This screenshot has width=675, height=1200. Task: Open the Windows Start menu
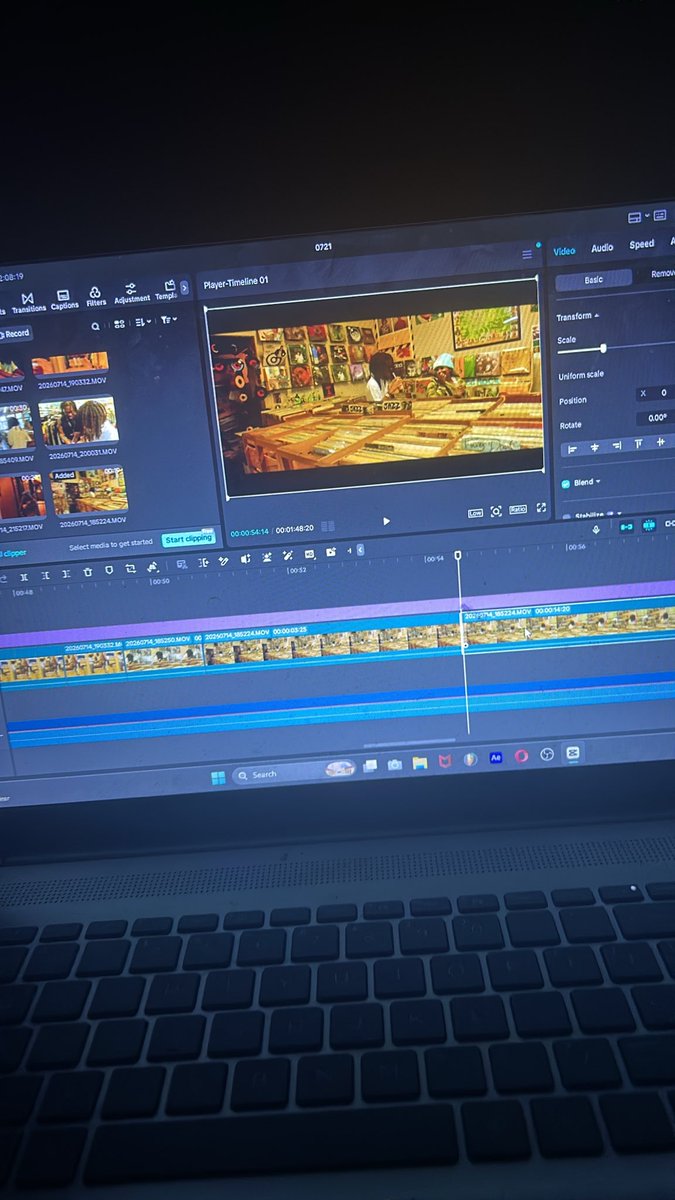coord(218,776)
